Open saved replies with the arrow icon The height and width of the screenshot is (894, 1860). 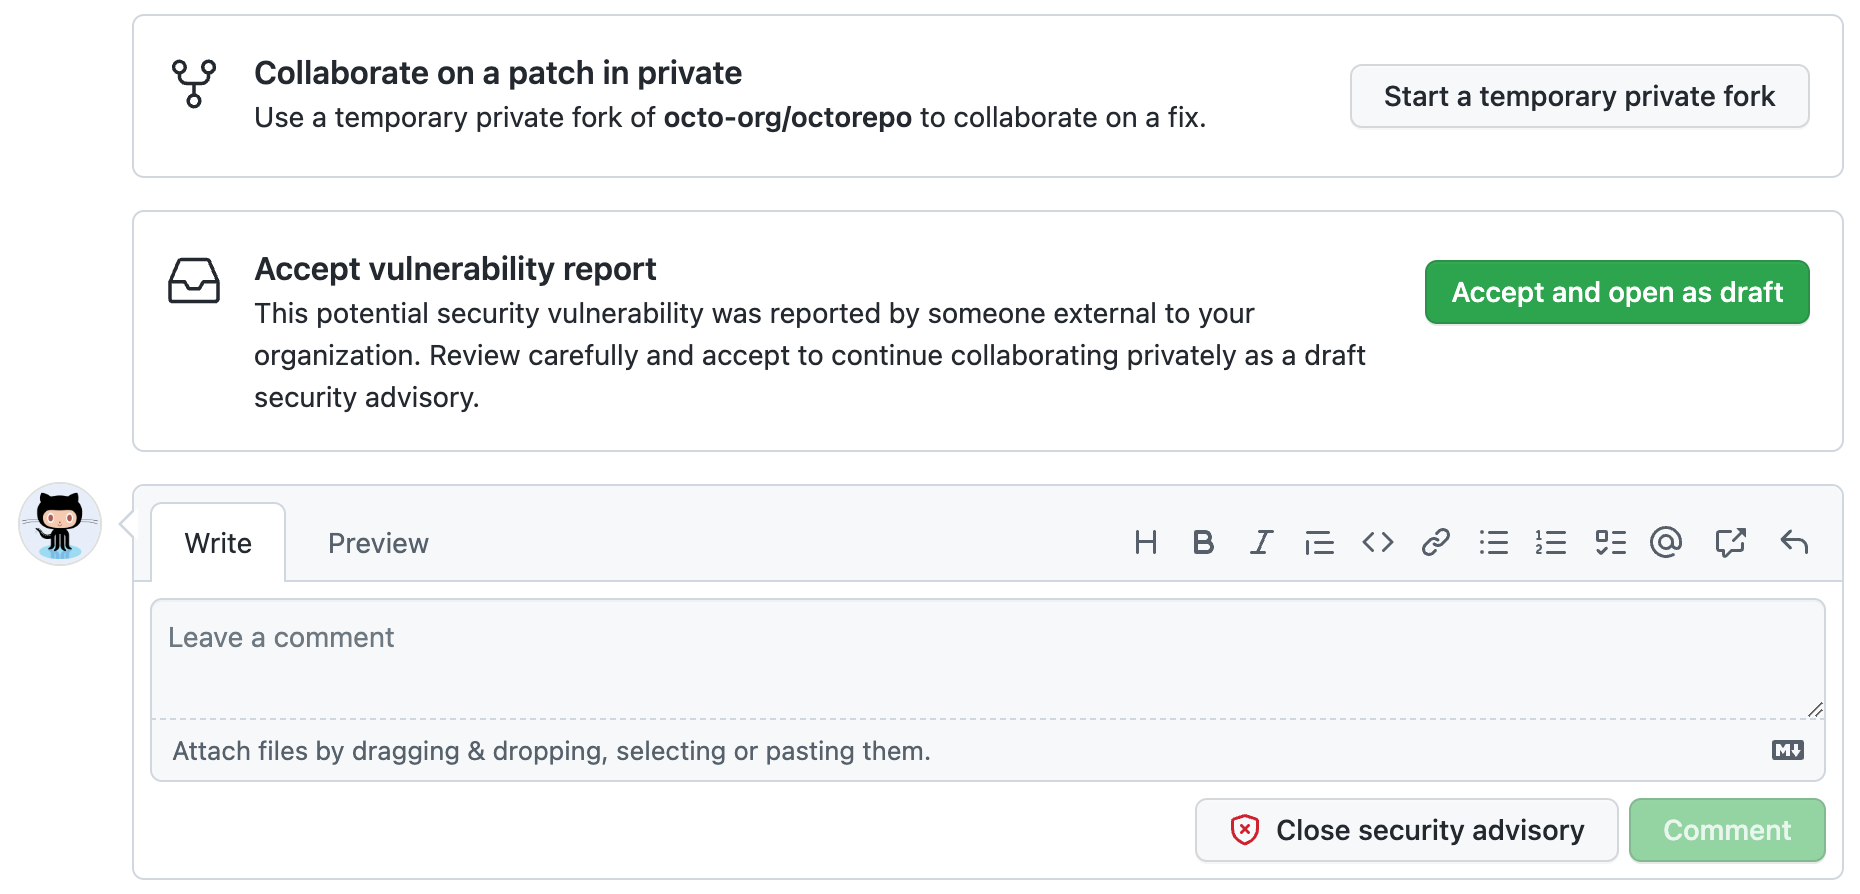1794,543
